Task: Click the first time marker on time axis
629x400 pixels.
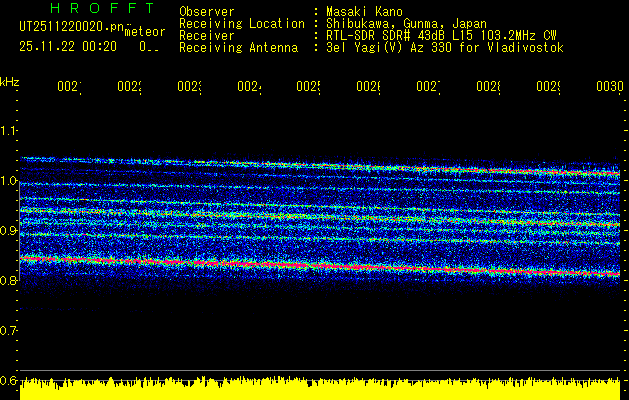Action: coord(68,88)
